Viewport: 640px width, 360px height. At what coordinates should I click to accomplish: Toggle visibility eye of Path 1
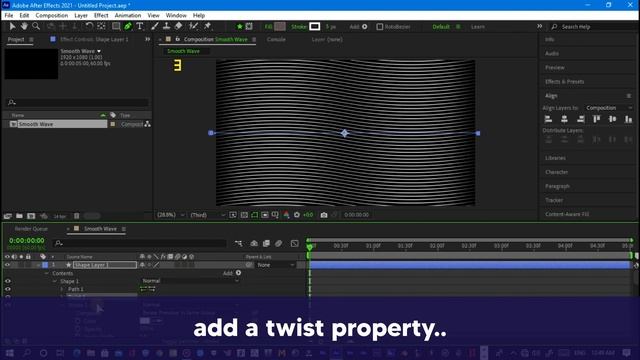click(7, 289)
